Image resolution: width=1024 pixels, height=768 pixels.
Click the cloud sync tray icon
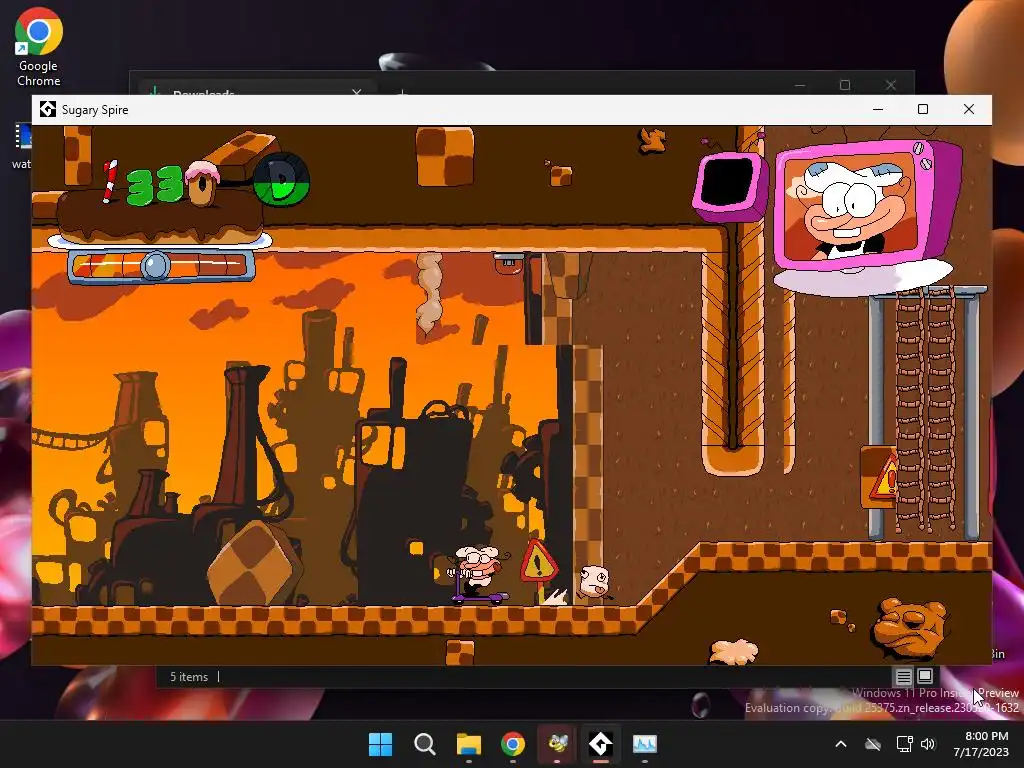coord(873,744)
